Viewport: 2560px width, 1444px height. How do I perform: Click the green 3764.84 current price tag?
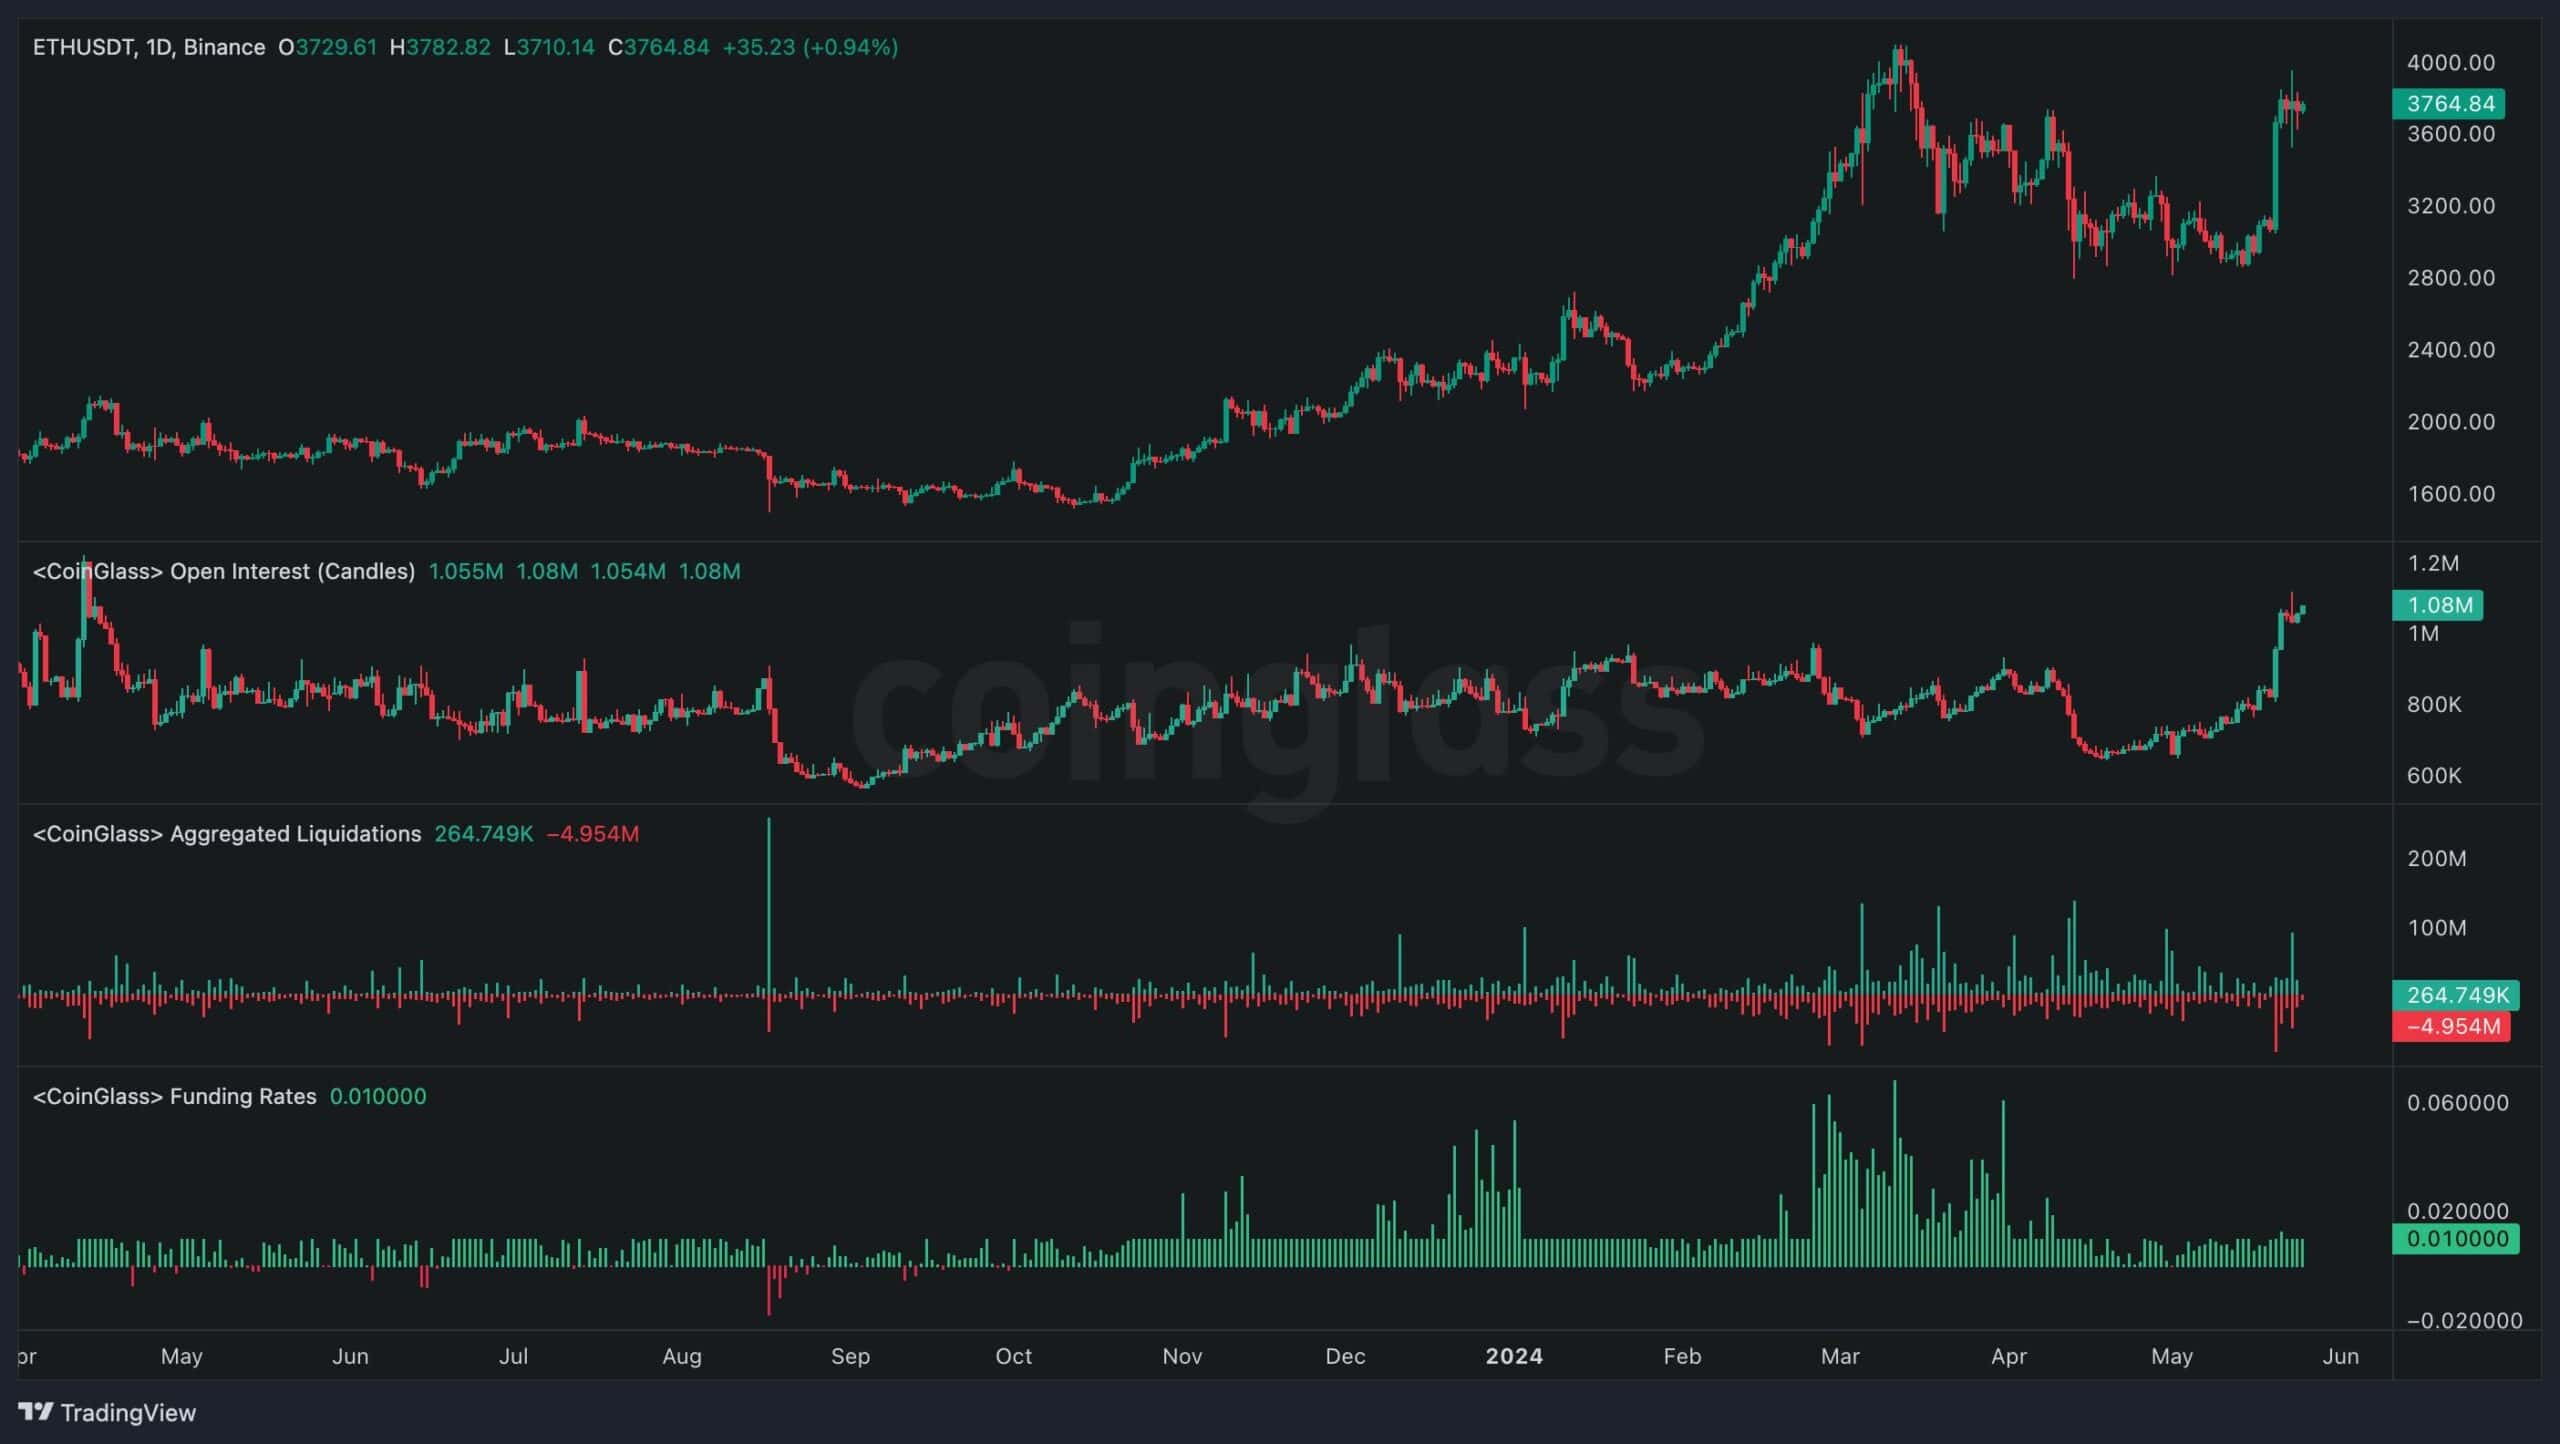(2449, 104)
